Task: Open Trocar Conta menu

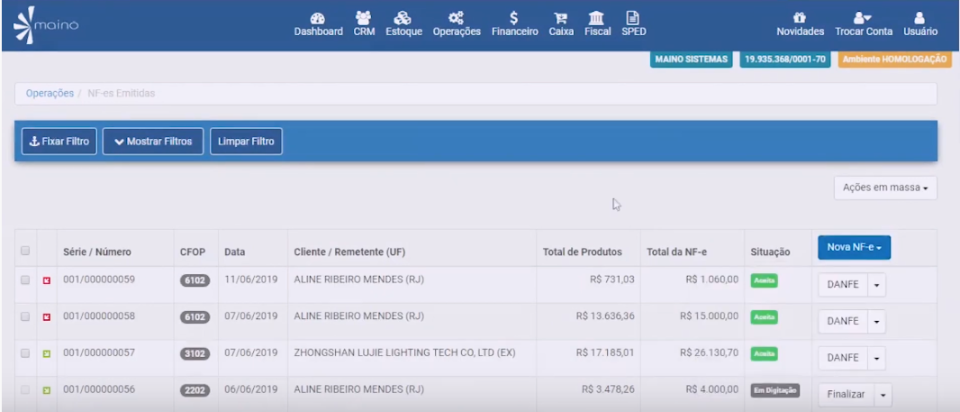Action: 864,24
